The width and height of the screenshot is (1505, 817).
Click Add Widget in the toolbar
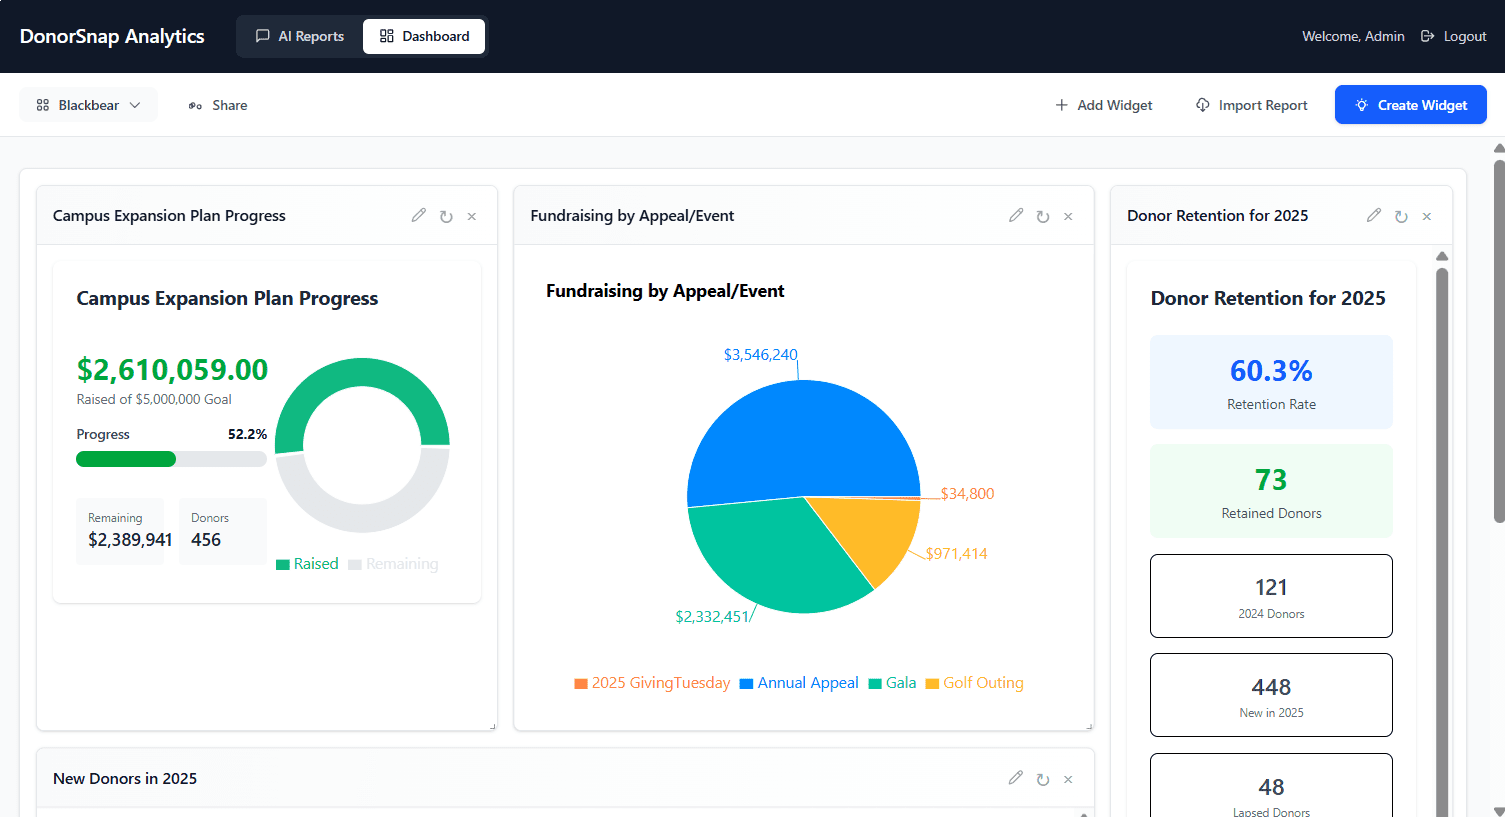pos(1104,105)
